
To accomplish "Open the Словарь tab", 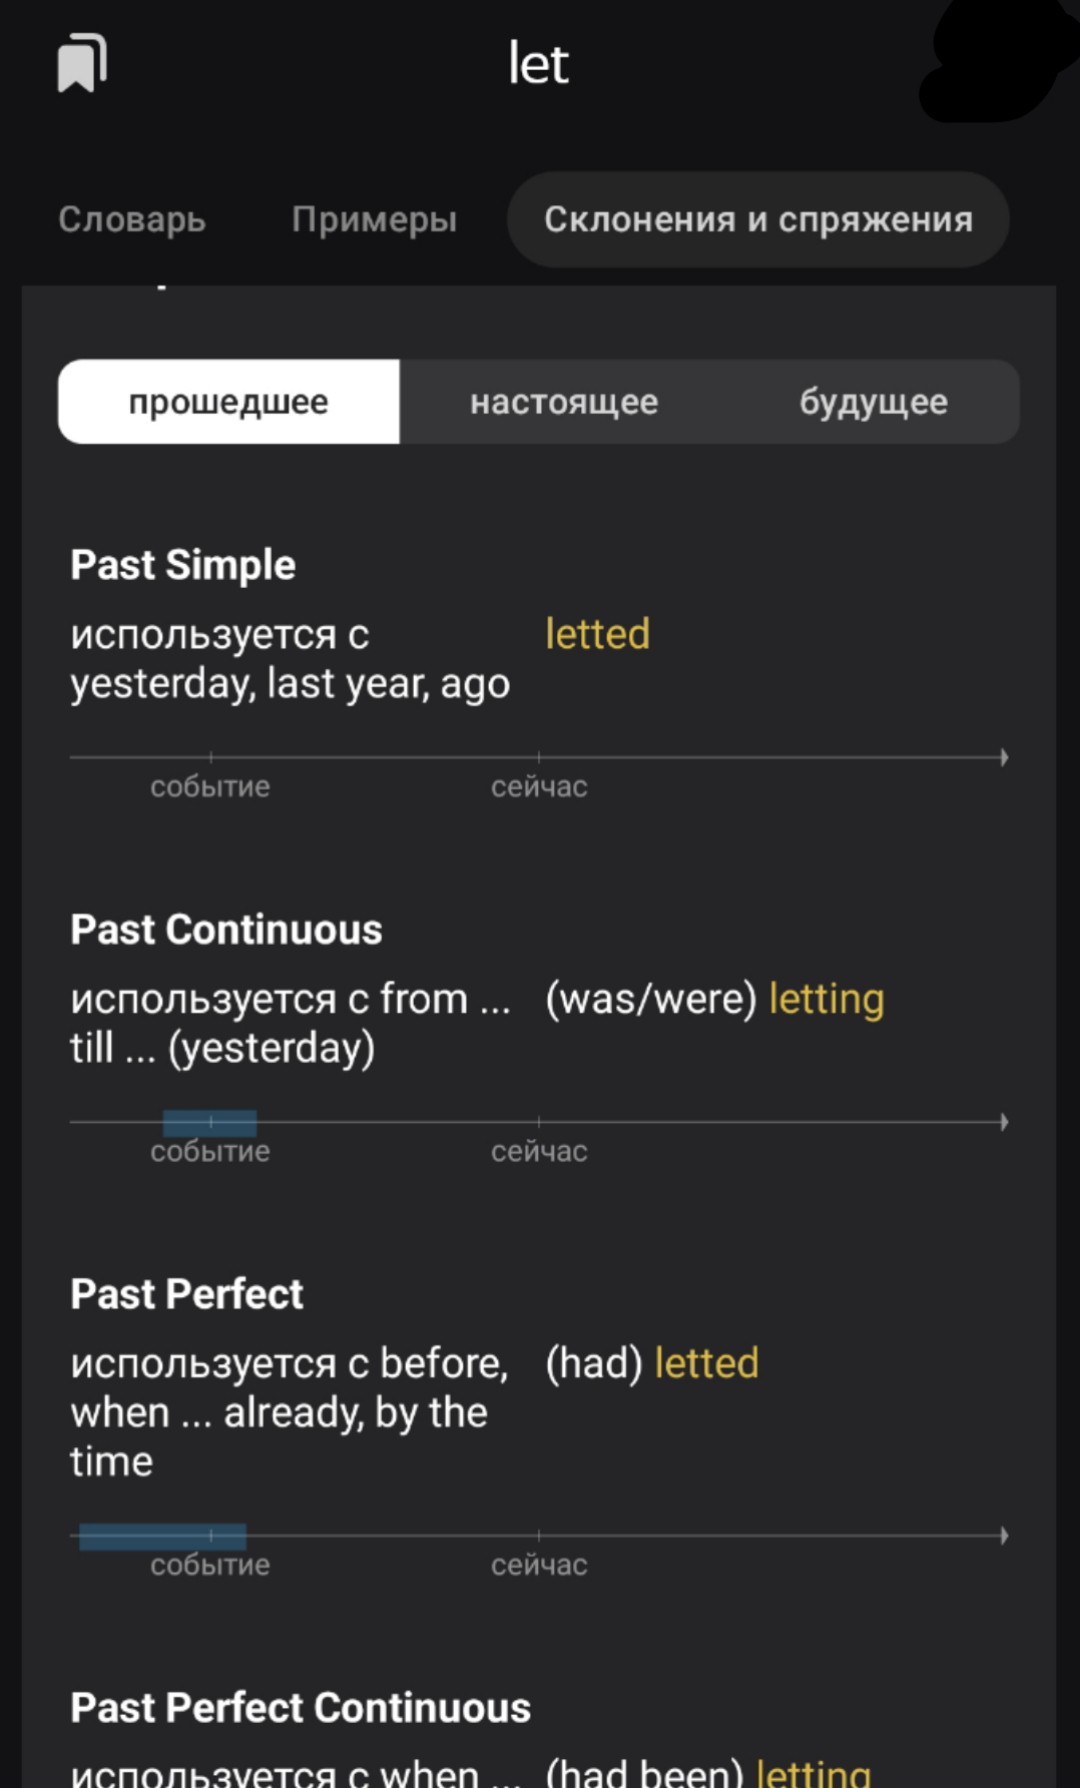I will pyautogui.click(x=132, y=219).
